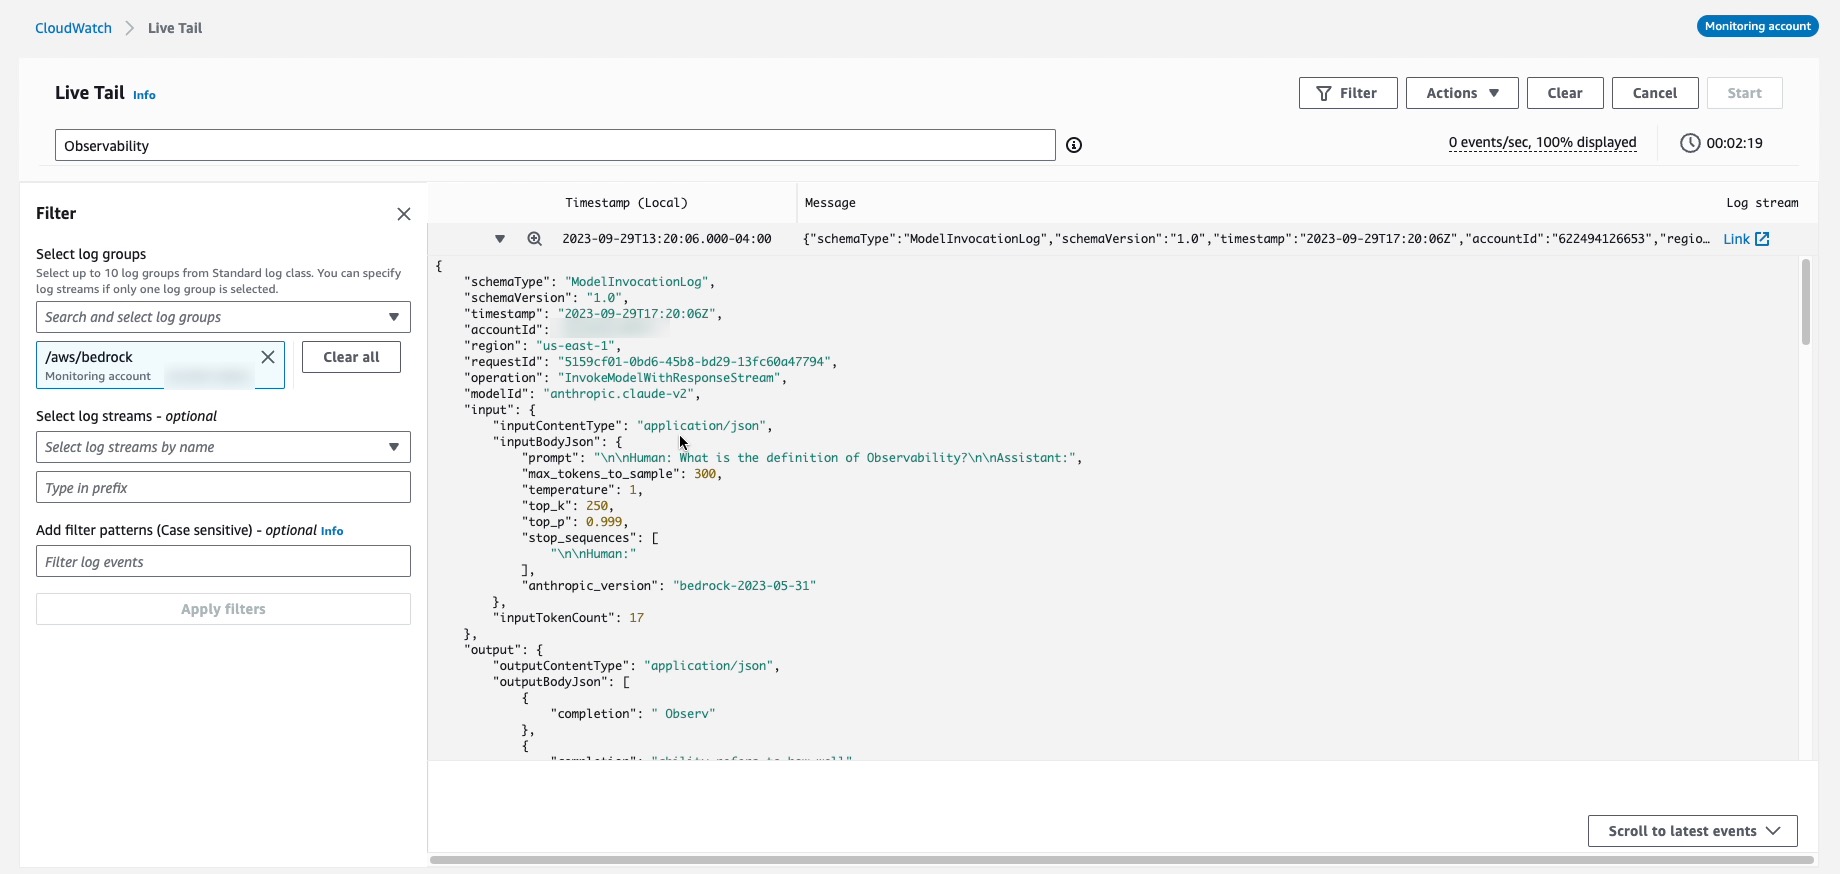This screenshot has height=874, width=1840.
Task: Click the info circle beside the Observability field
Action: coord(1074,145)
